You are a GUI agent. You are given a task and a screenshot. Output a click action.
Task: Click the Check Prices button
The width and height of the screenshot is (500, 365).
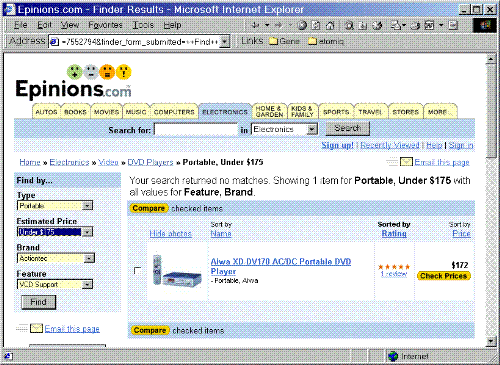(443, 276)
